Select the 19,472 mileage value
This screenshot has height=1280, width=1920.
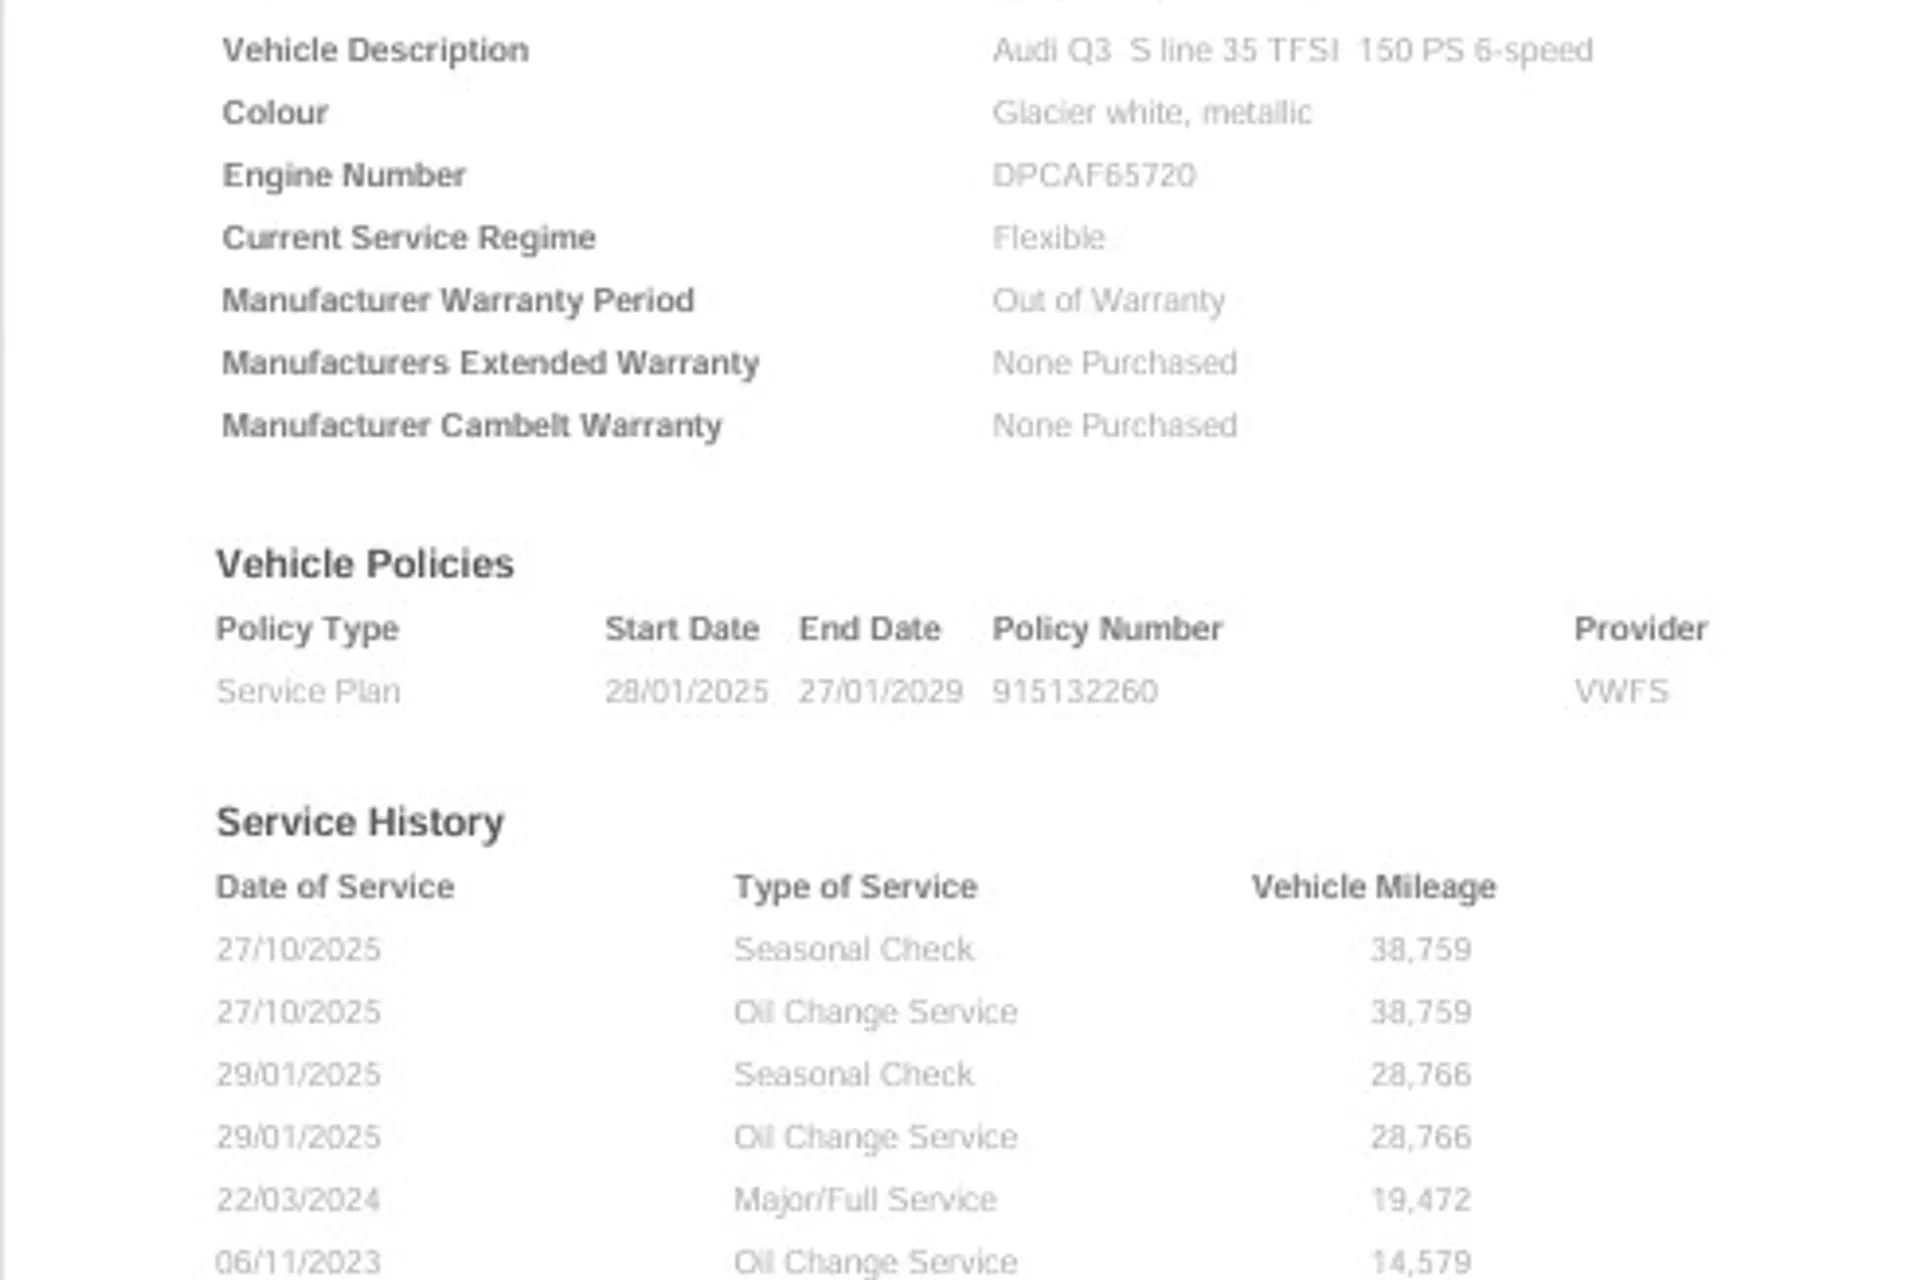coord(1420,1199)
